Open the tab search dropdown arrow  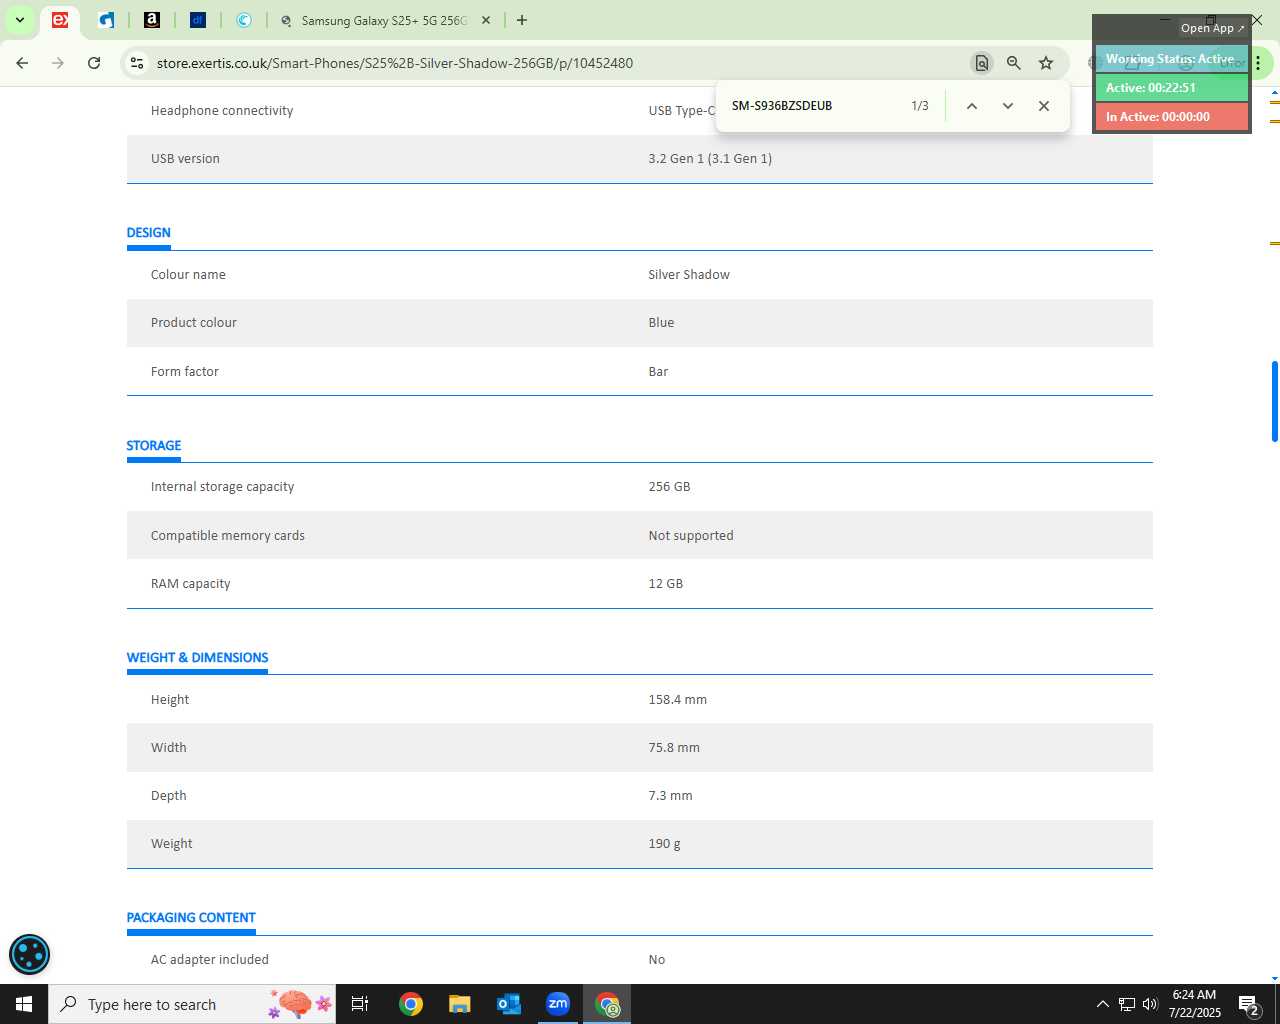(19, 20)
